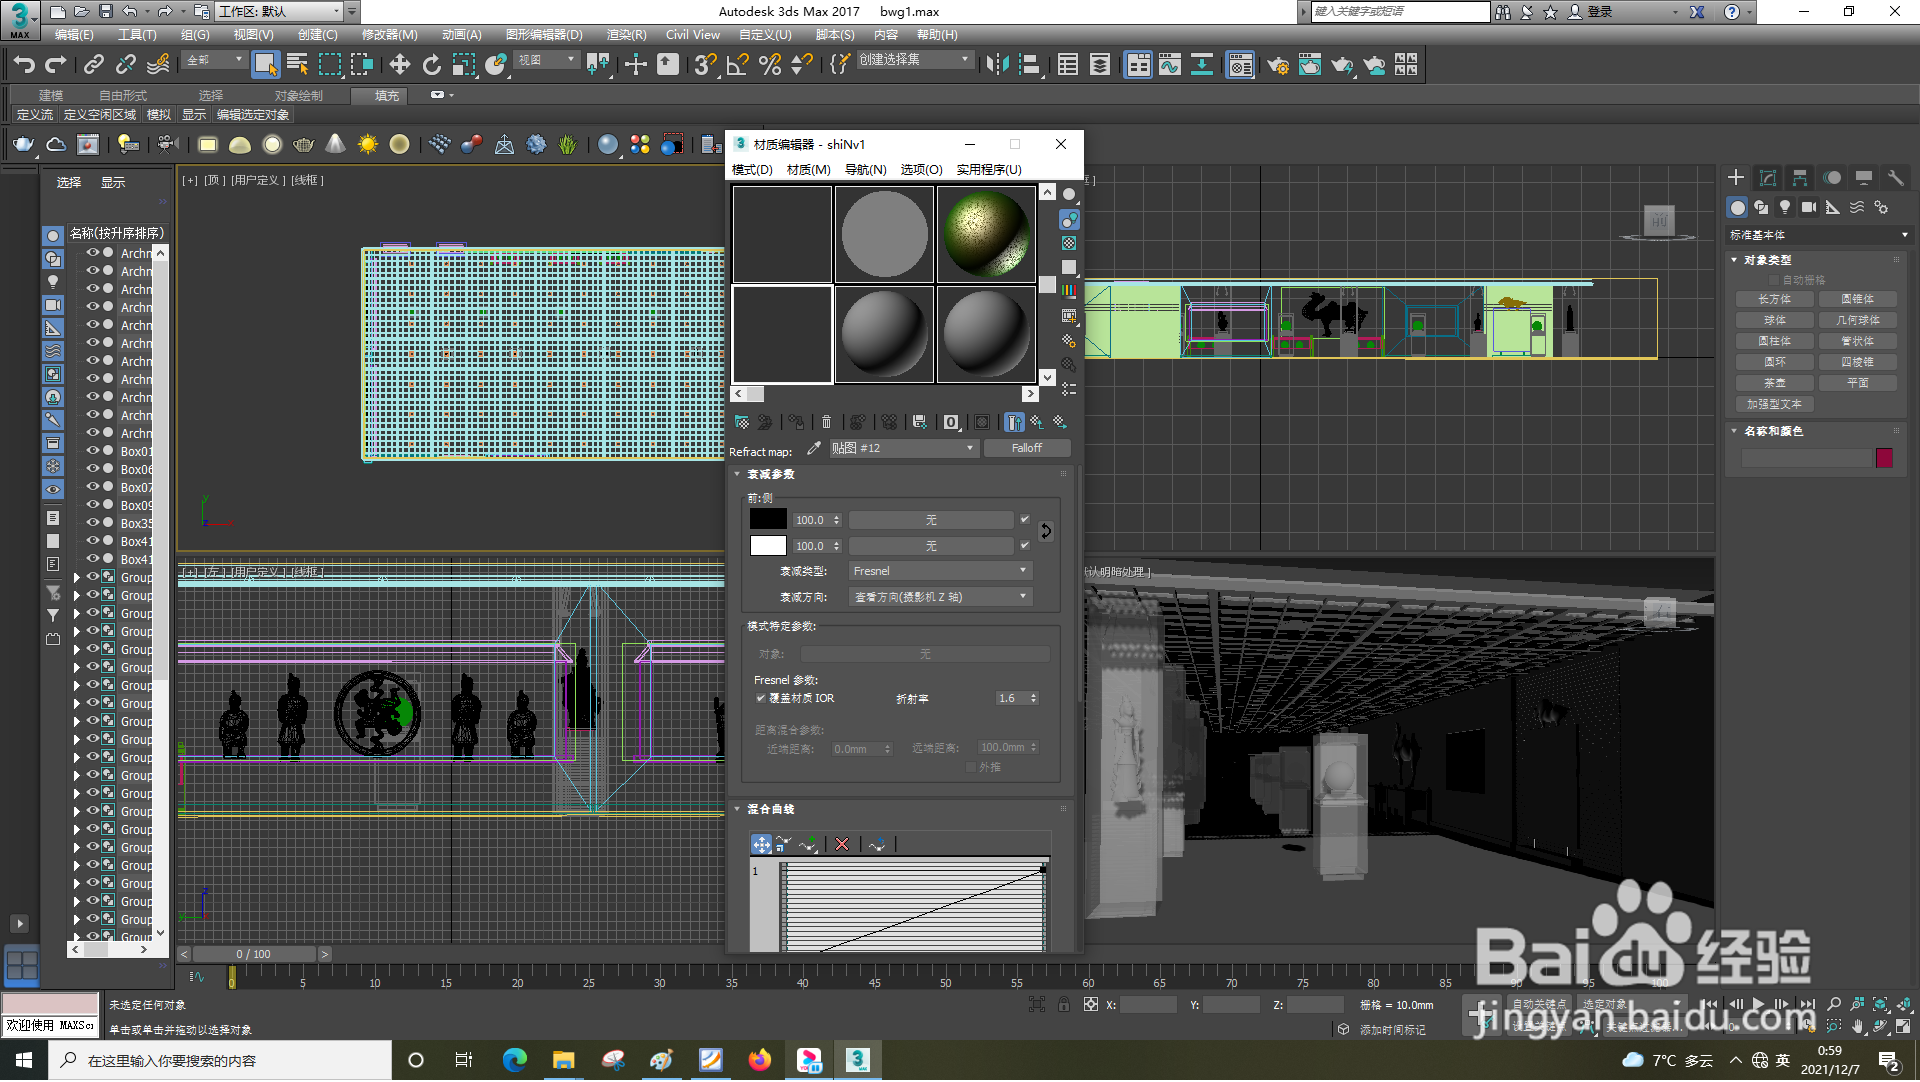Open 材质(M) menu in material editor
Image resolution: width=1920 pixels, height=1082 pixels.
click(808, 170)
